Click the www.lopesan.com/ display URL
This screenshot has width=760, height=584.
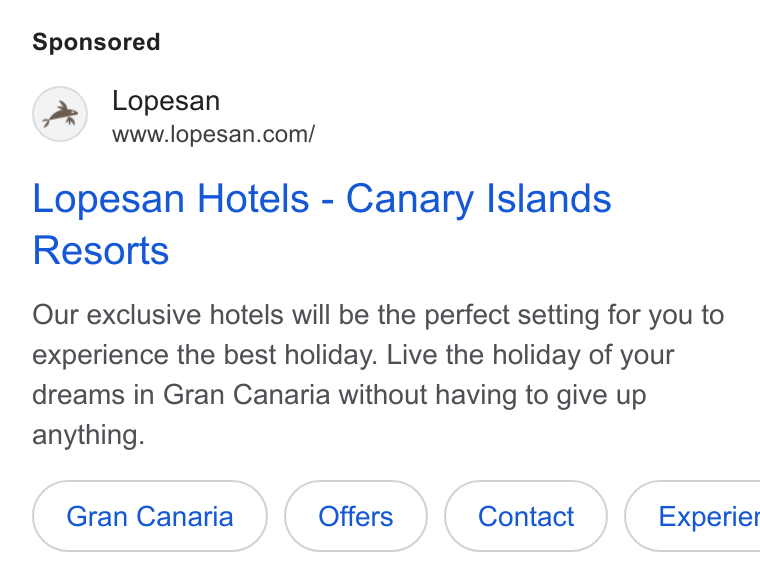[x=214, y=135]
